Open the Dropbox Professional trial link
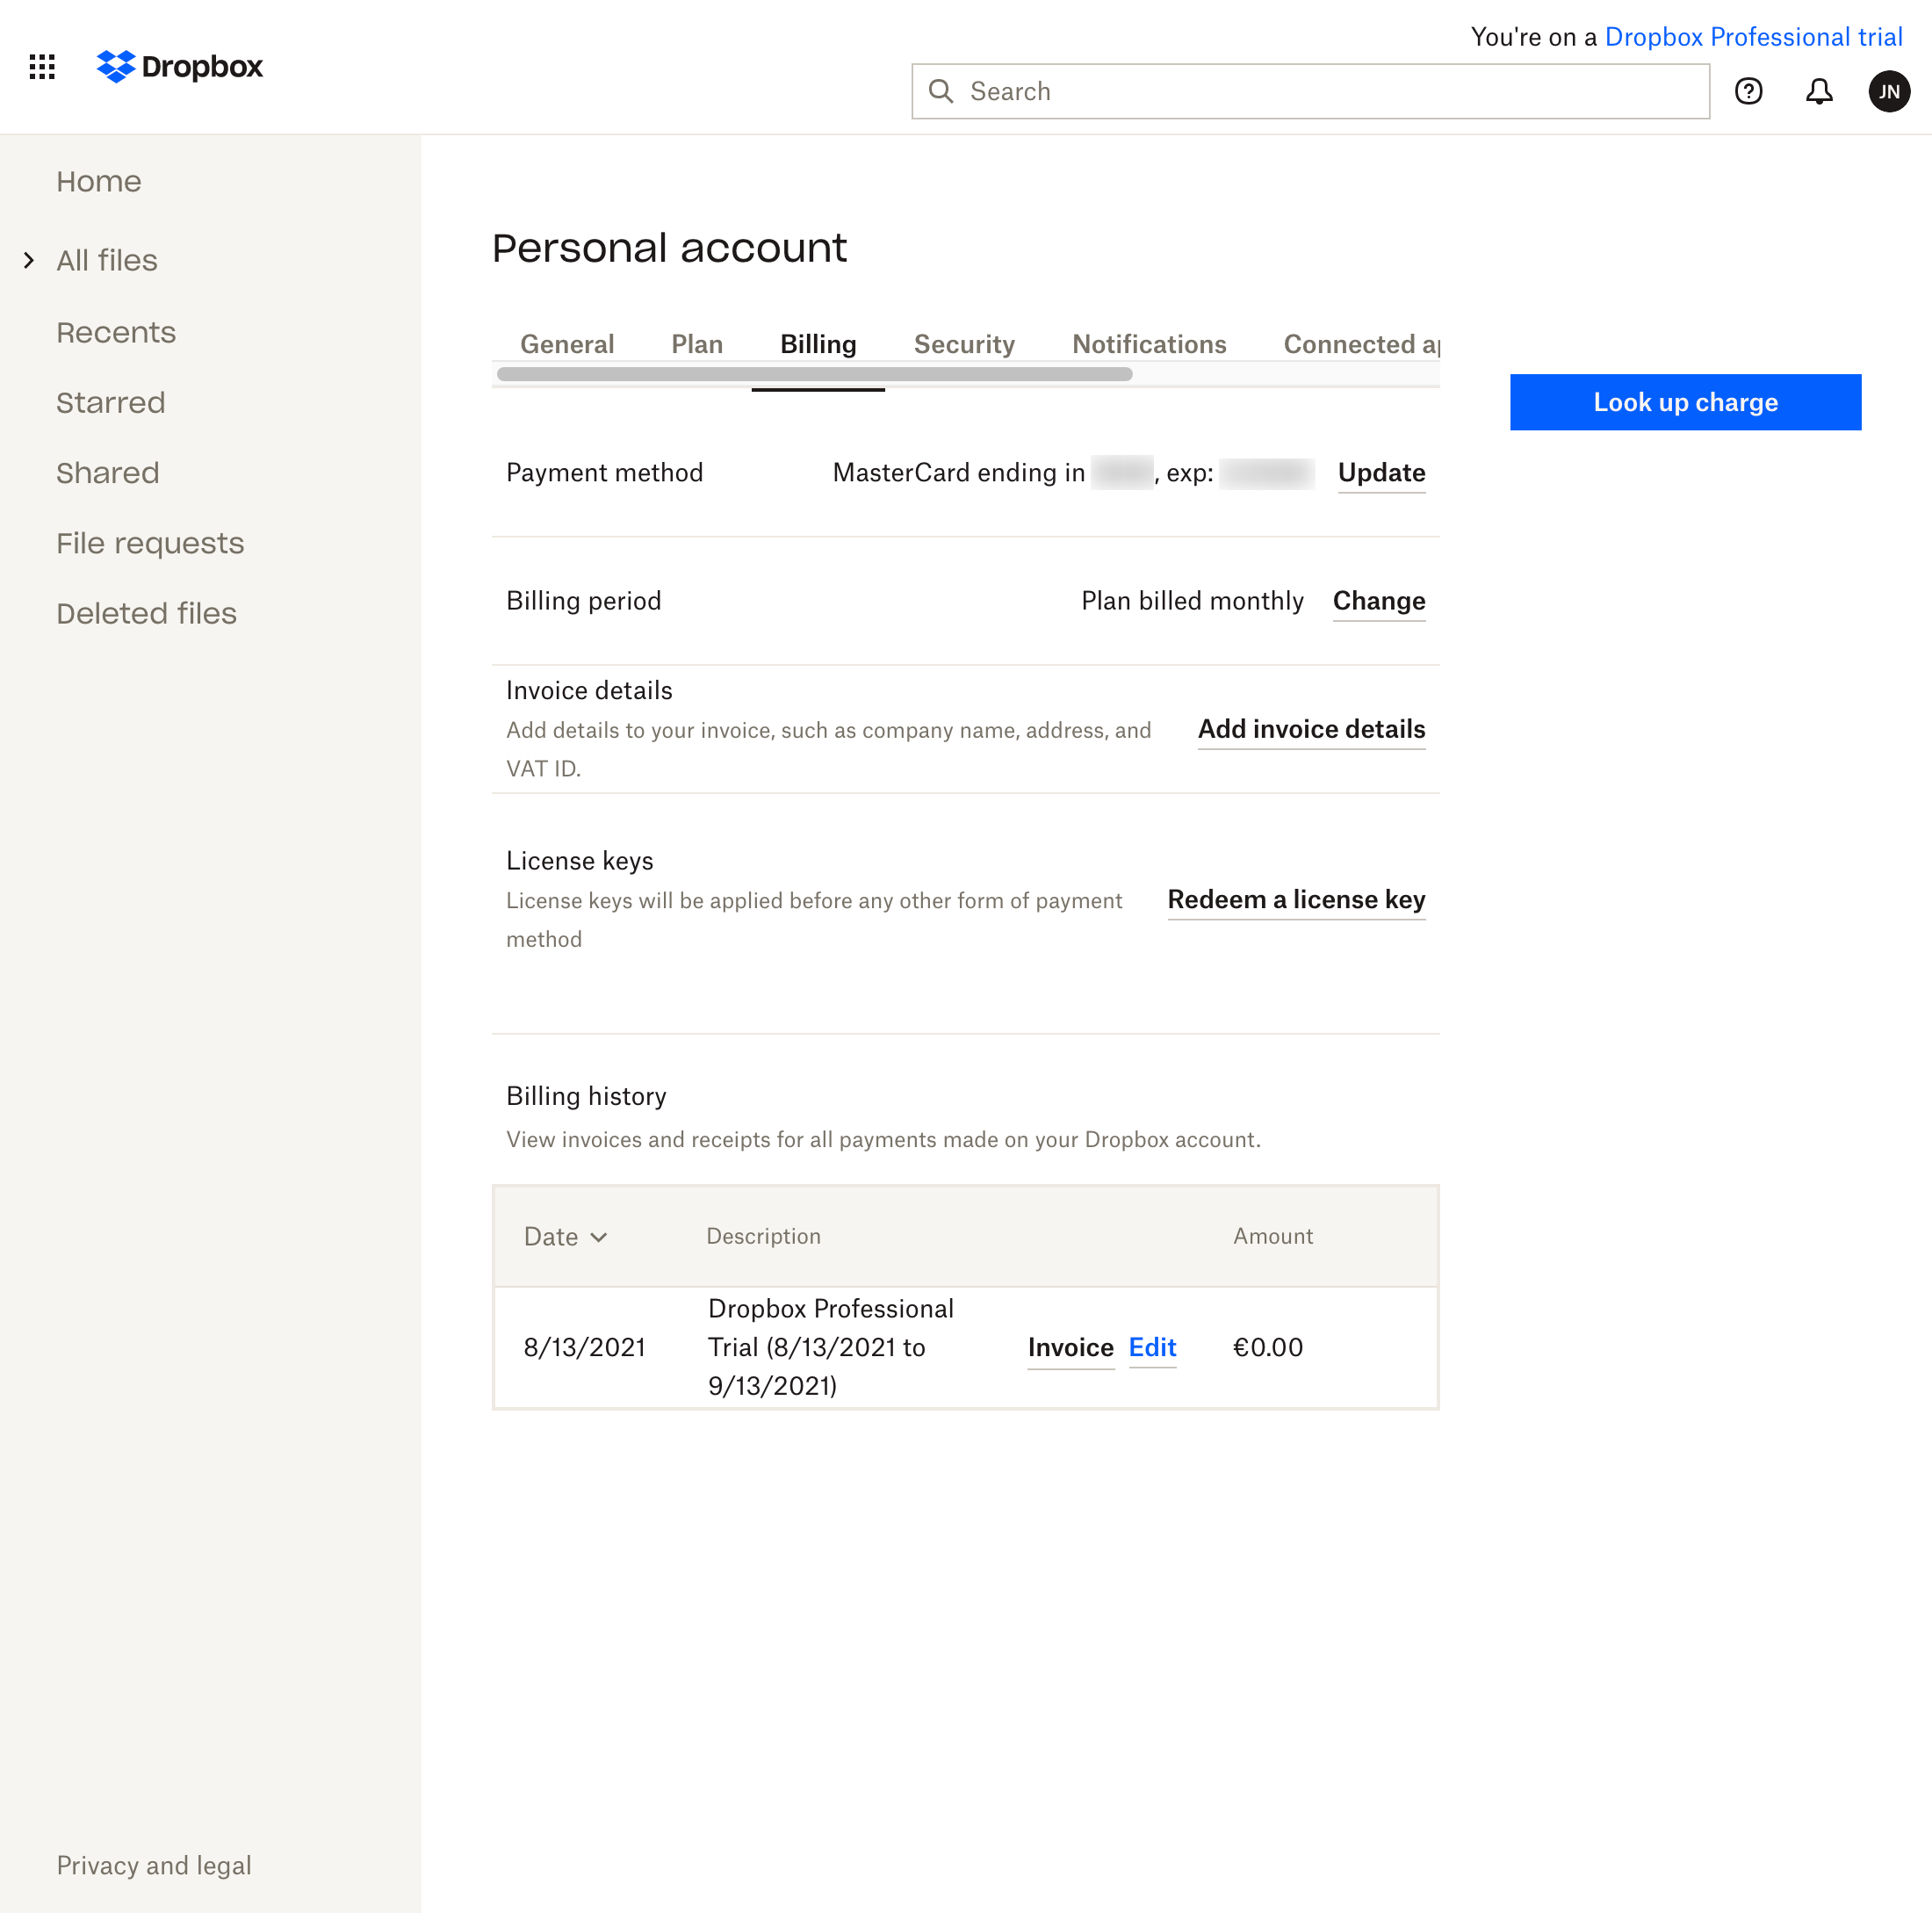 point(1754,36)
